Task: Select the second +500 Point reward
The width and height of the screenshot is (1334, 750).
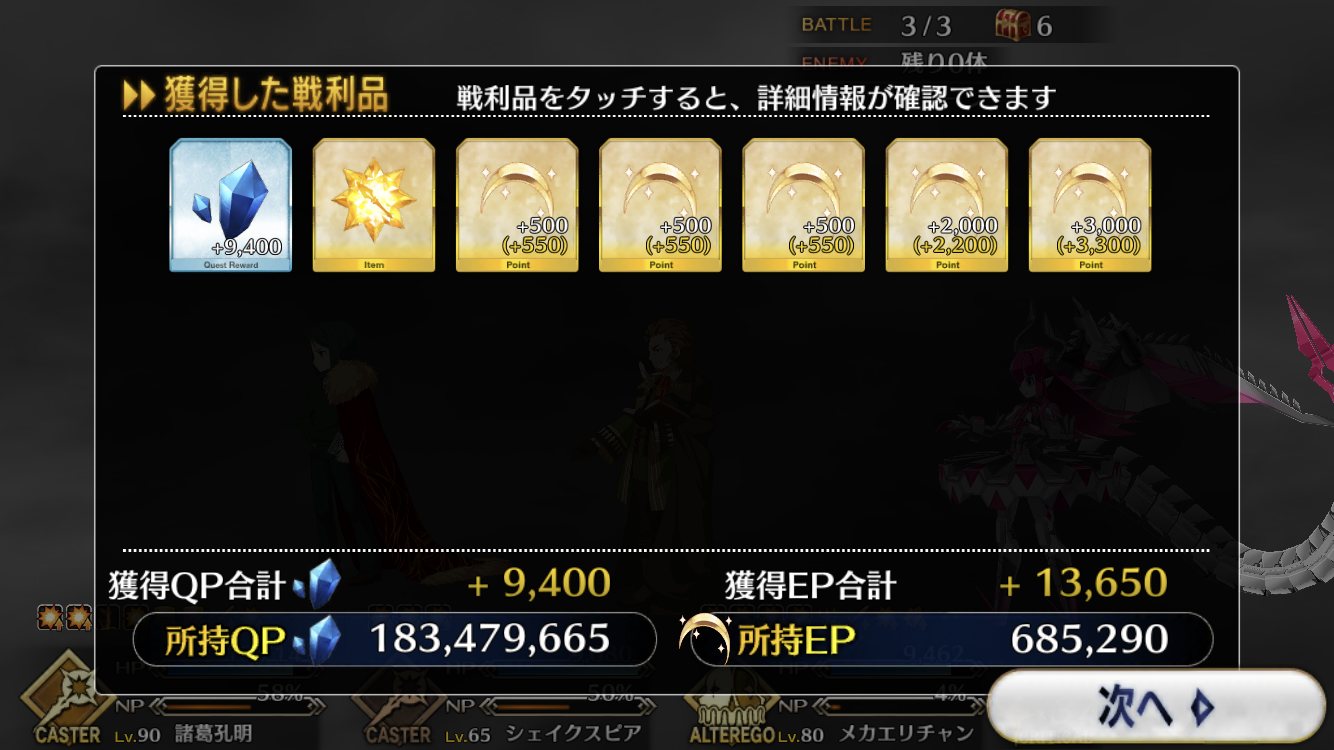Action: pos(660,205)
